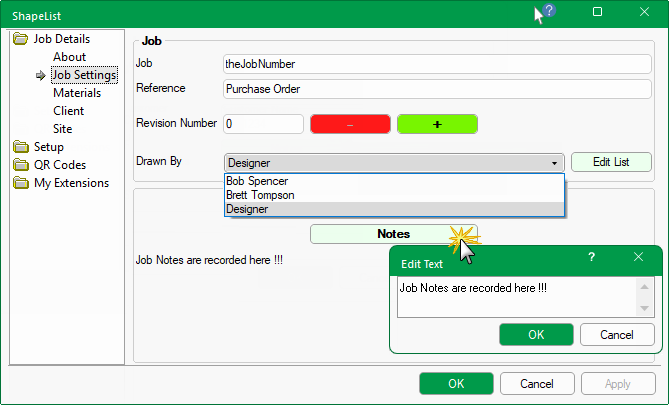Click the Edit Text scrollbar down arrow
This screenshot has height=405, width=669.
[644, 308]
